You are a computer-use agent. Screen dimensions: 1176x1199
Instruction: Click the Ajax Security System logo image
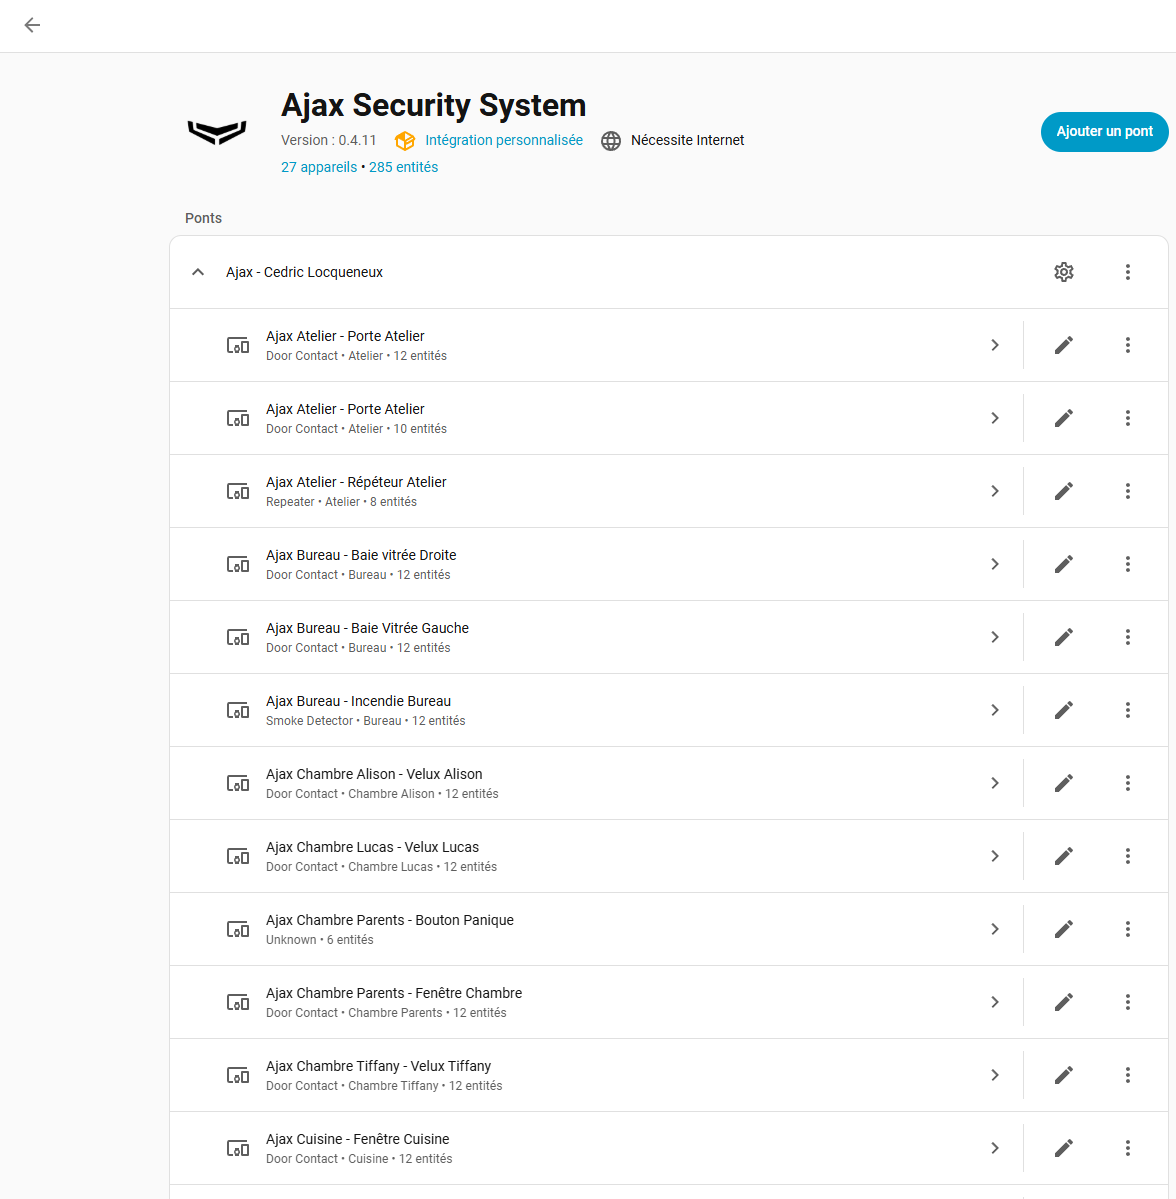coord(216,132)
